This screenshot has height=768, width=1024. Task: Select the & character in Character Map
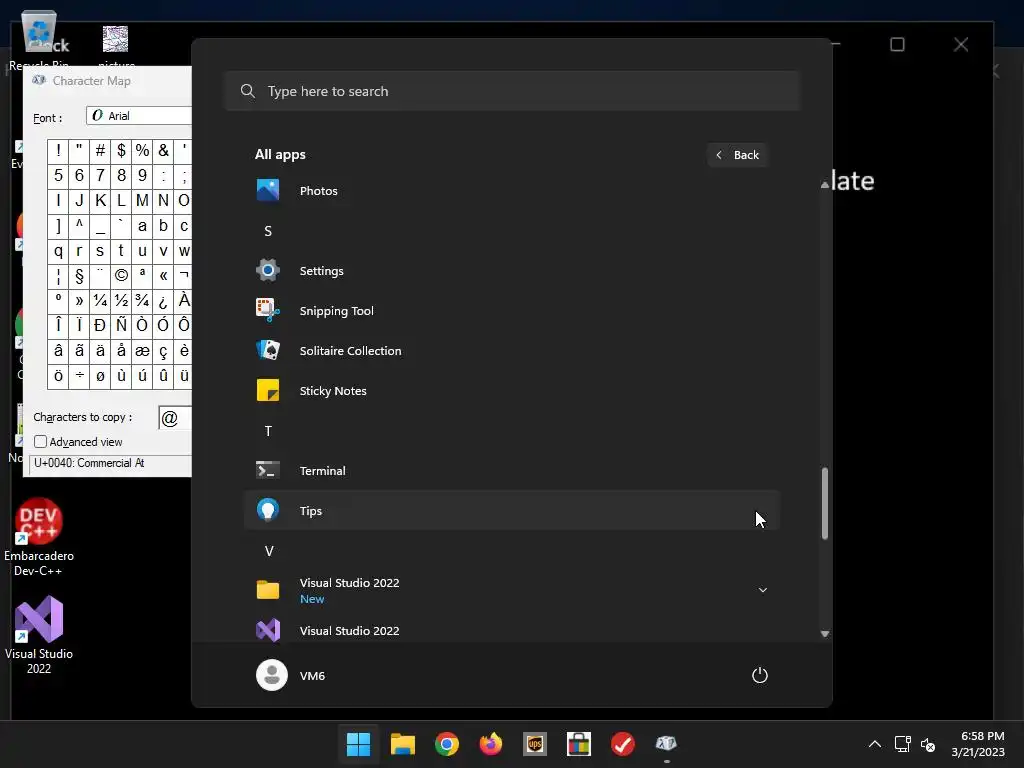coord(163,151)
